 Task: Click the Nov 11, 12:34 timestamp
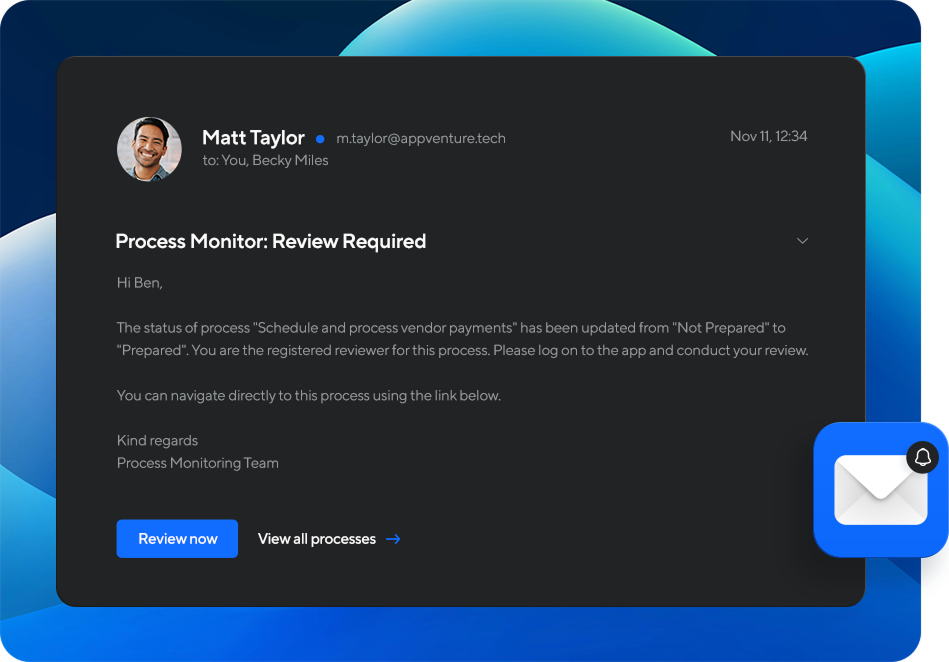[768, 136]
